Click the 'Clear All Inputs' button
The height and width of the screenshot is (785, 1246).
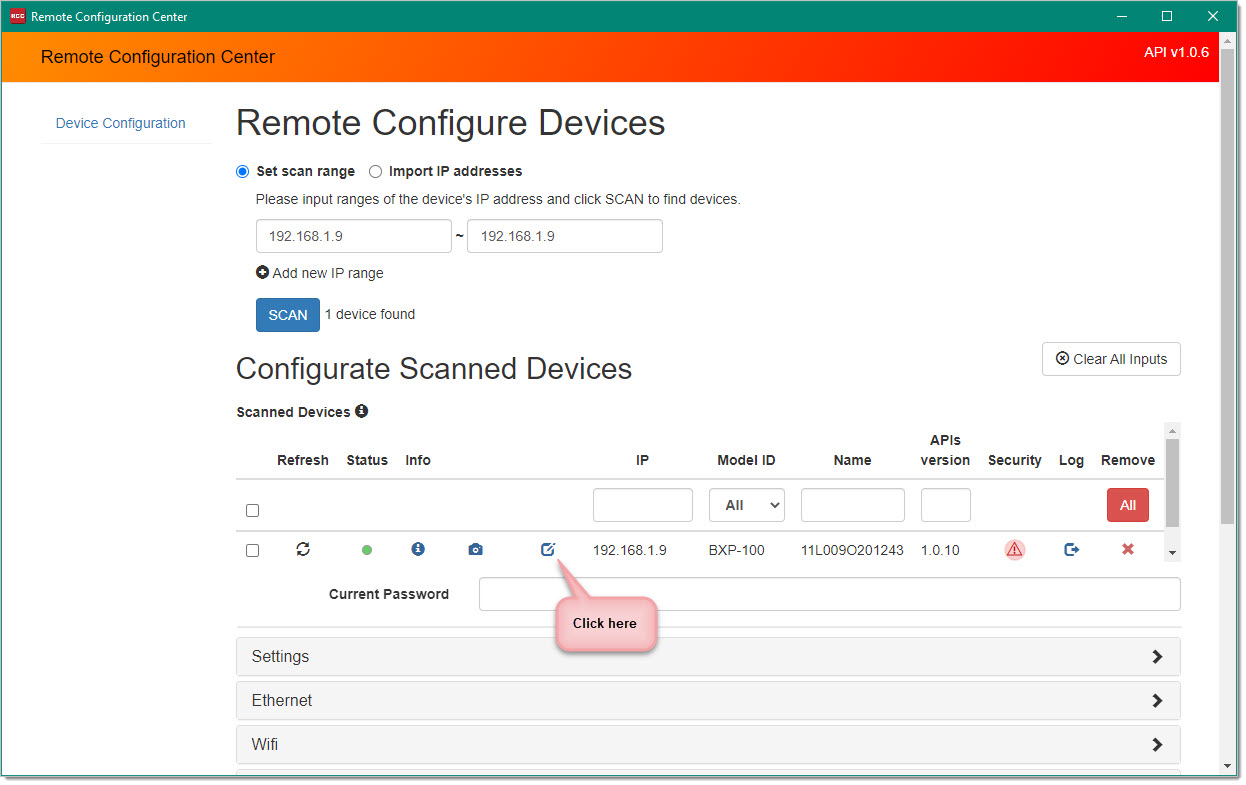[x=1110, y=359]
